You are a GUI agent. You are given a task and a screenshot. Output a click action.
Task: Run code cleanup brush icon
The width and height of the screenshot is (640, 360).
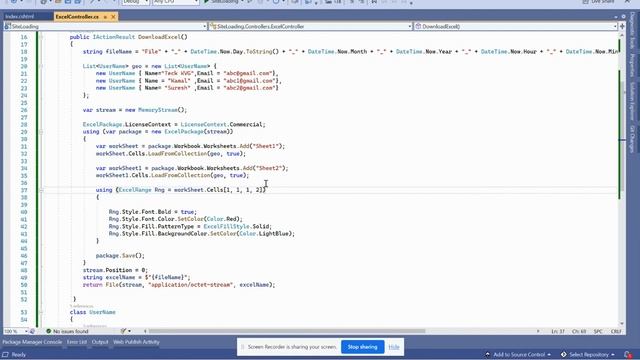click(123, 331)
